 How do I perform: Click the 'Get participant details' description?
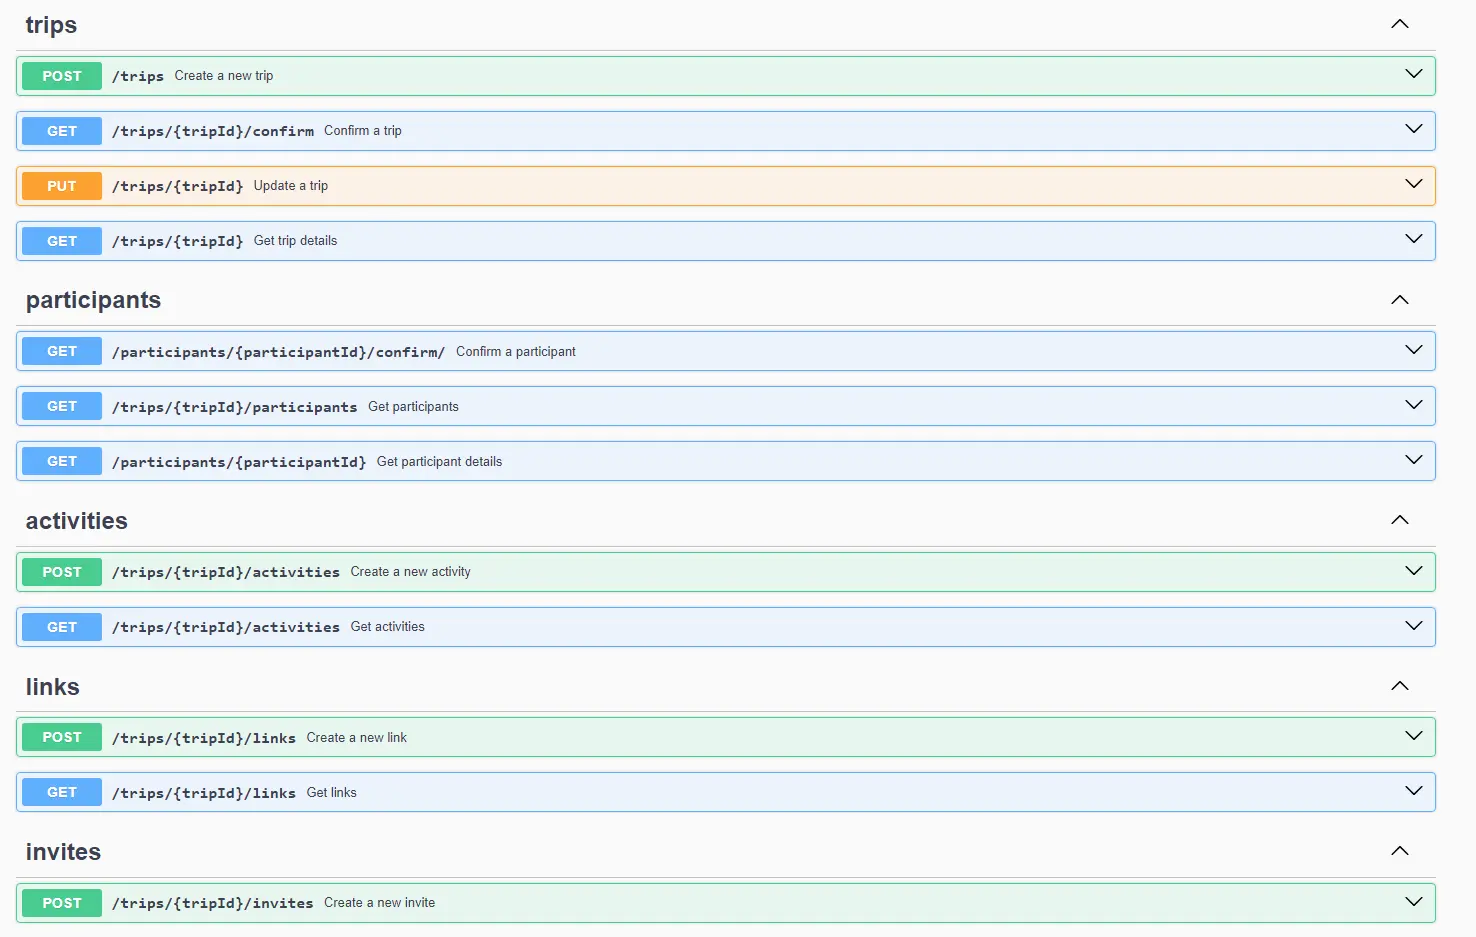tap(439, 462)
